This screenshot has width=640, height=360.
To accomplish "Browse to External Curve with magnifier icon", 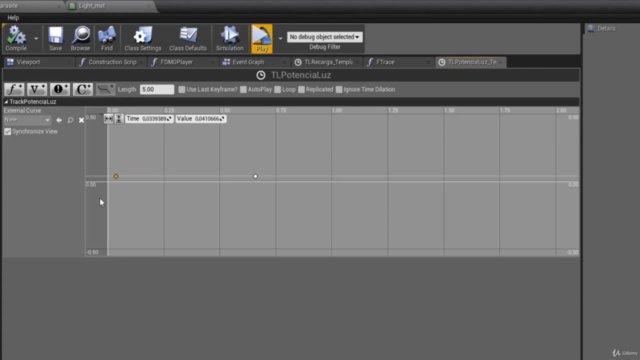I will point(70,120).
